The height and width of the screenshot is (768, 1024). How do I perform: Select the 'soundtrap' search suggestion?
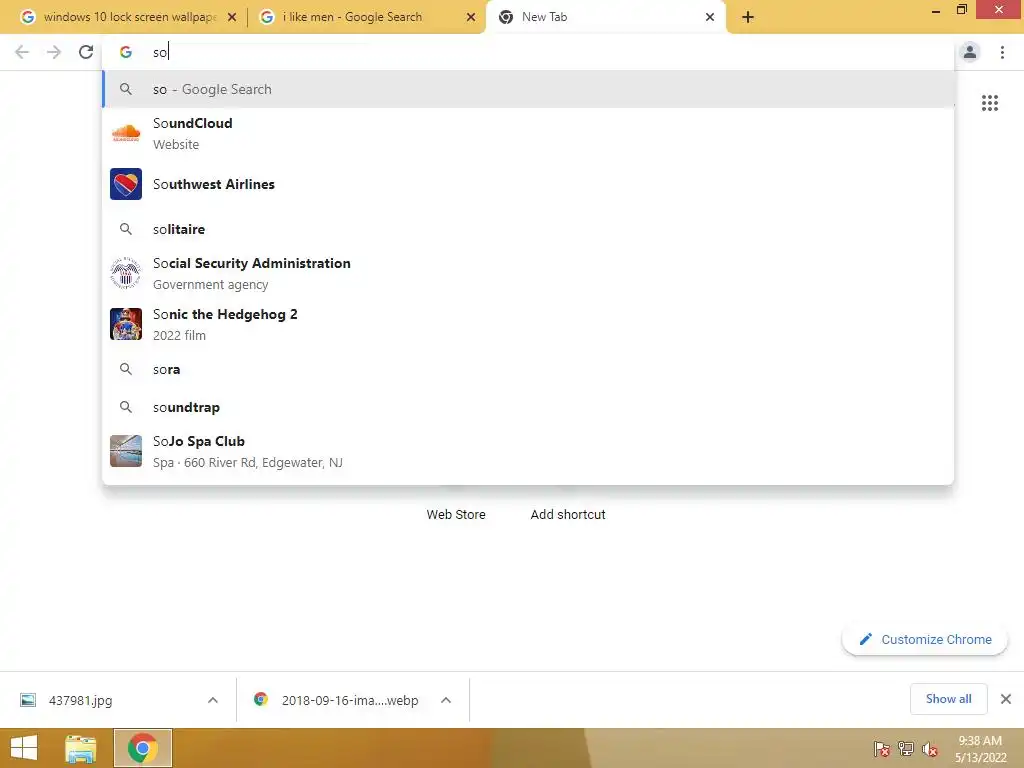528,407
